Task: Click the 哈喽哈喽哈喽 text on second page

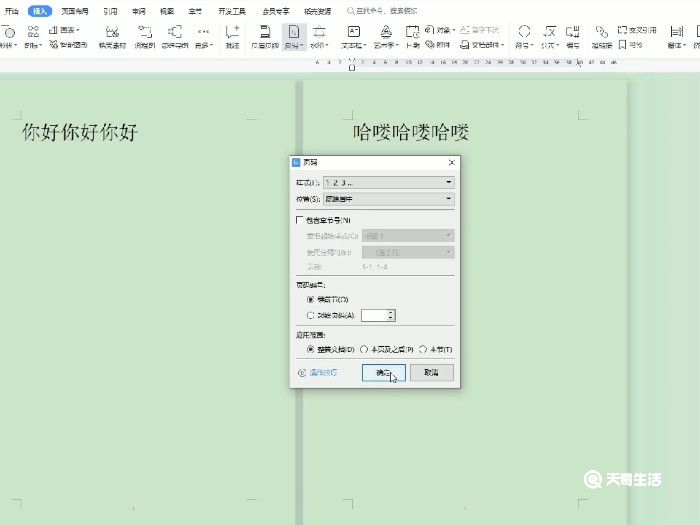Action: click(x=411, y=133)
